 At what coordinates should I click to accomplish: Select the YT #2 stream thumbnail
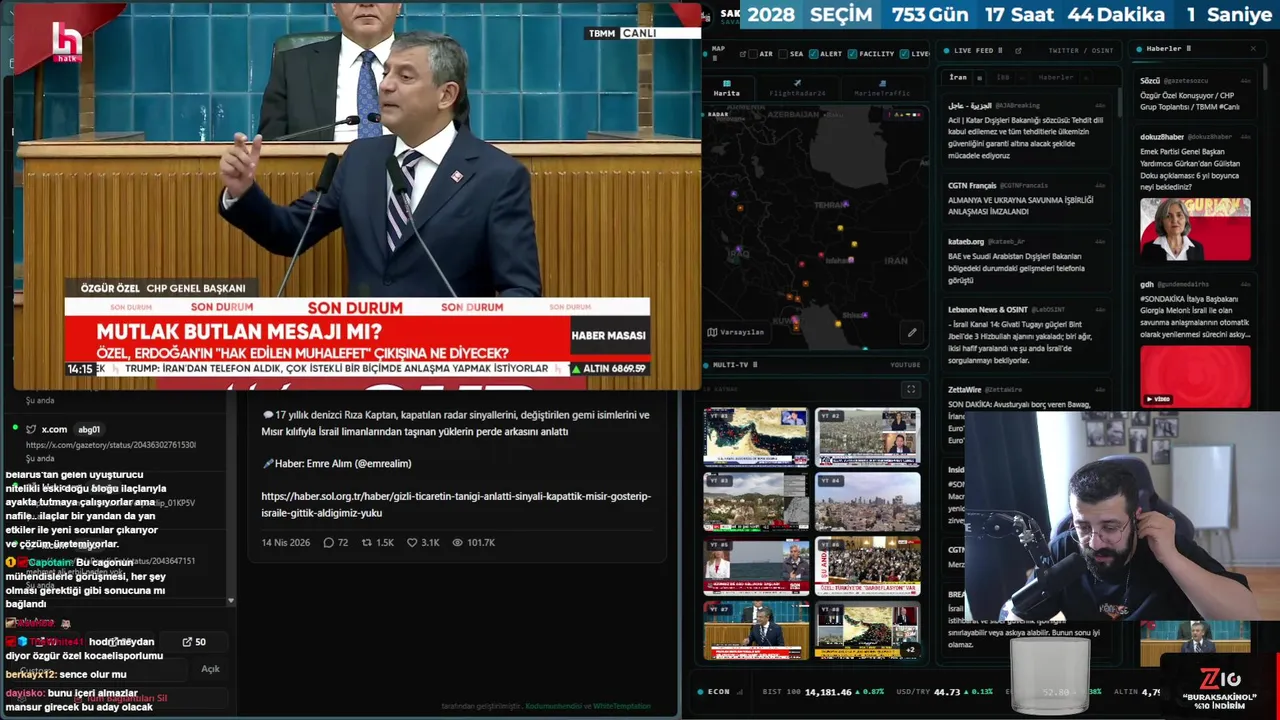[868, 436]
